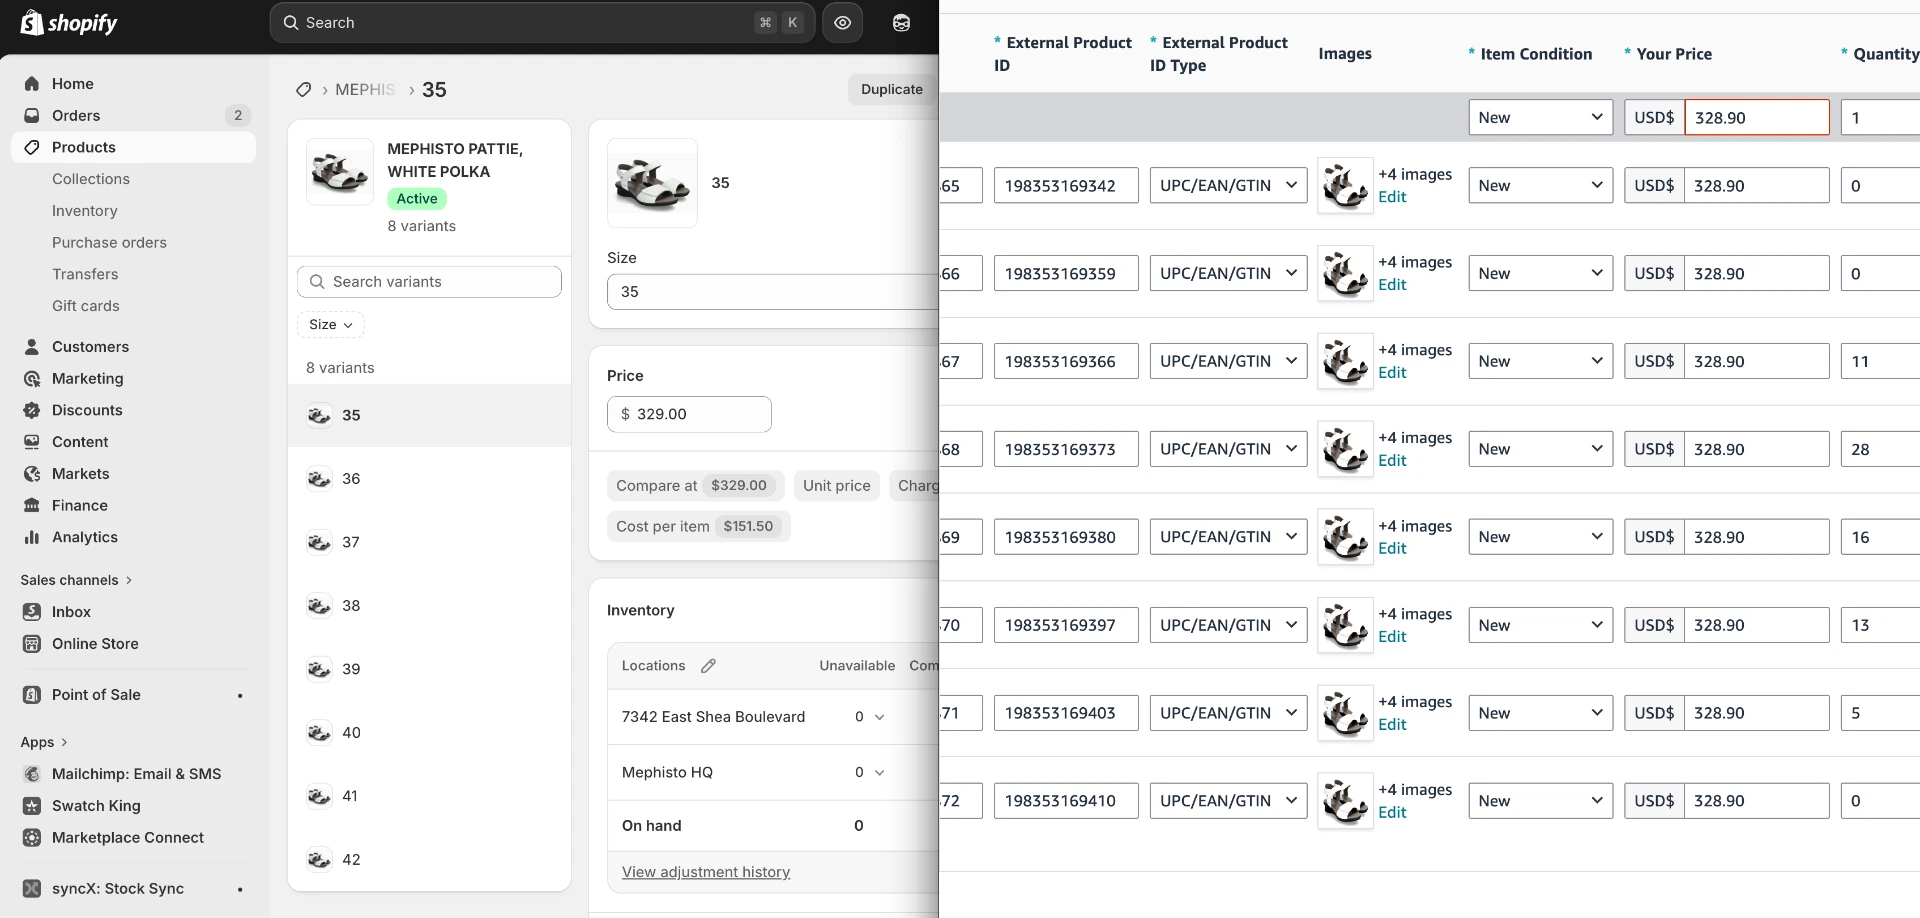Open the Size filter dropdown
Screen dimensions: 1920x918
pos(331,325)
